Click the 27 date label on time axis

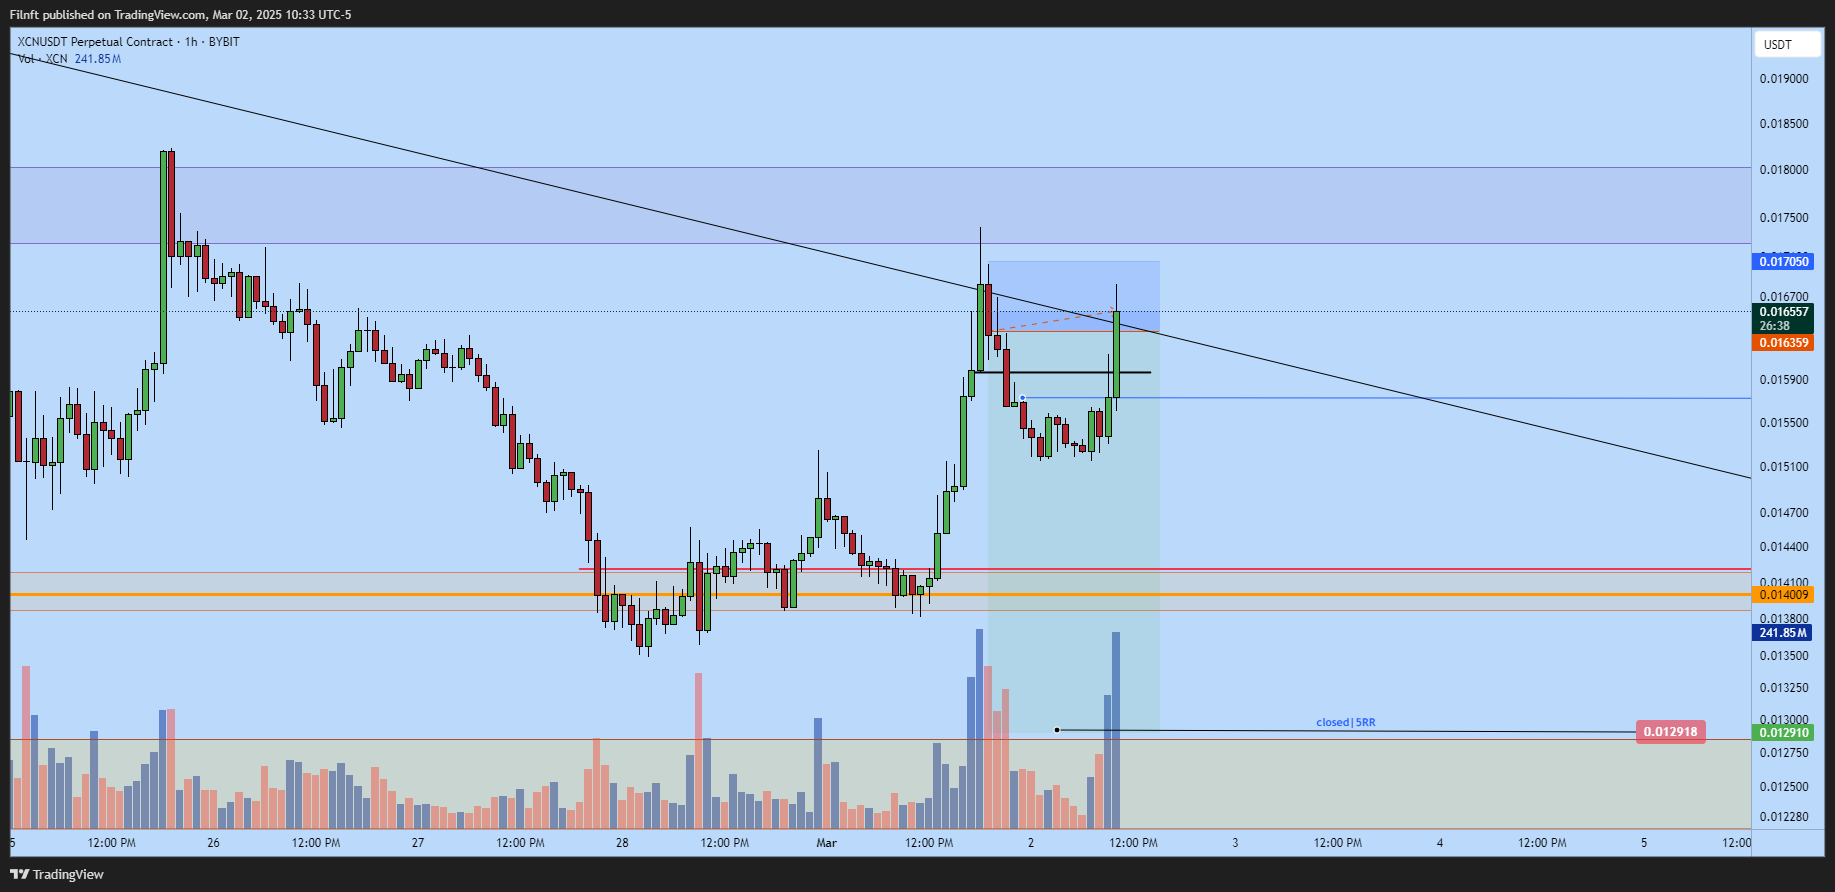(x=418, y=843)
